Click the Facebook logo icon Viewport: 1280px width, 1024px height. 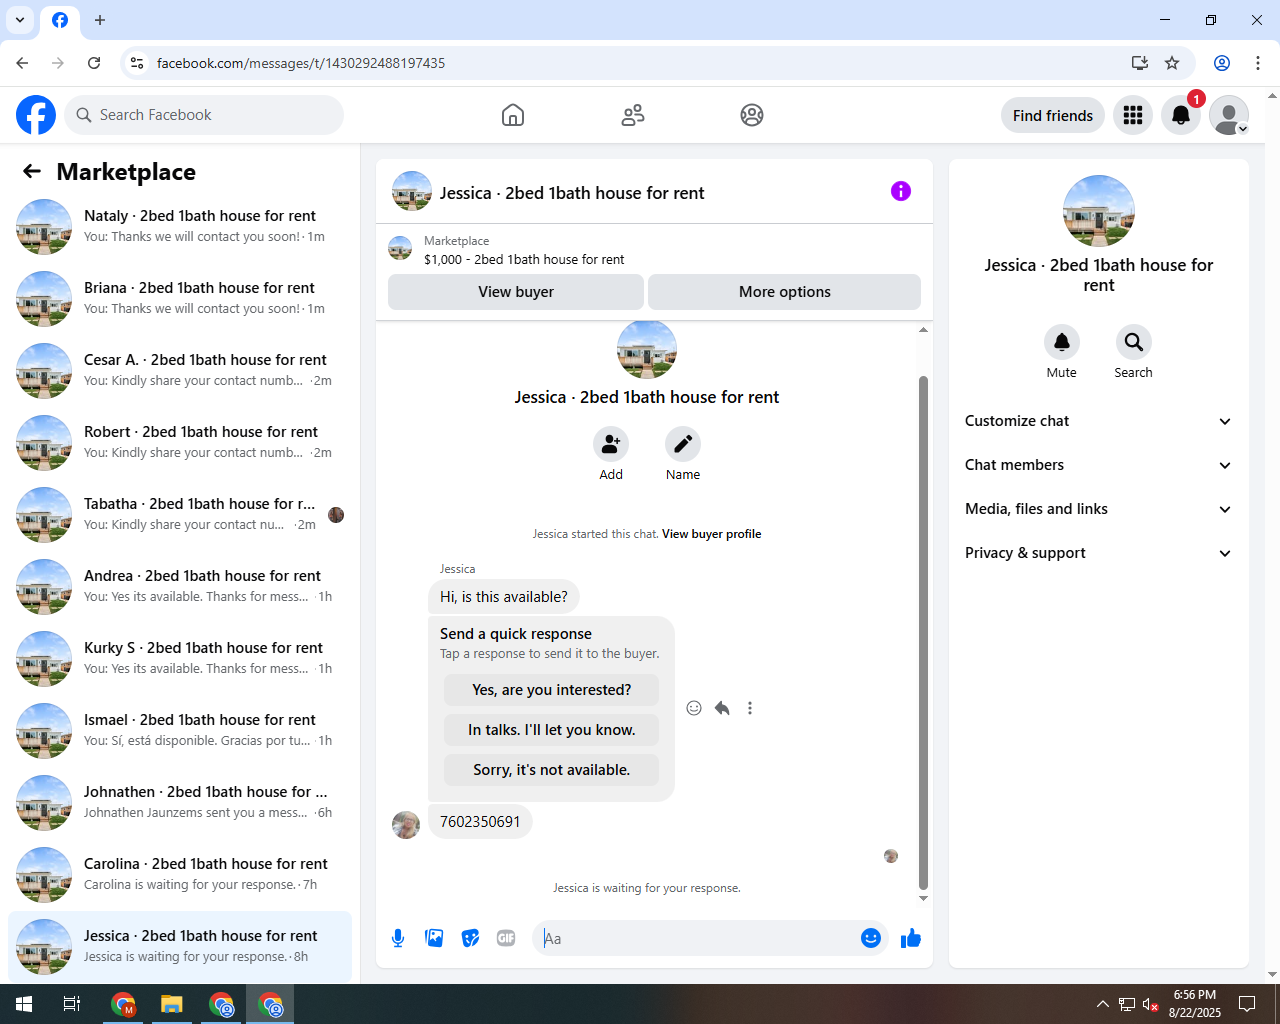pyautogui.click(x=36, y=115)
